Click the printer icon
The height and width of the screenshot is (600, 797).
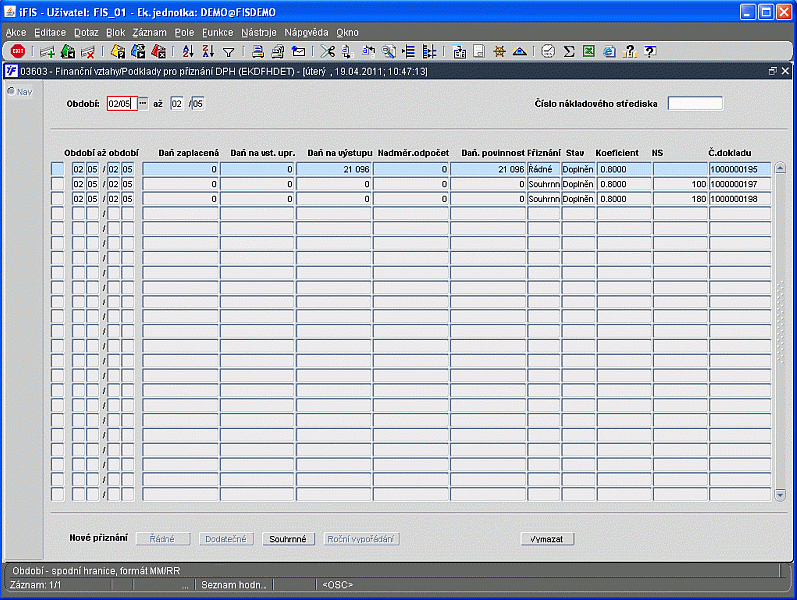click(x=258, y=51)
